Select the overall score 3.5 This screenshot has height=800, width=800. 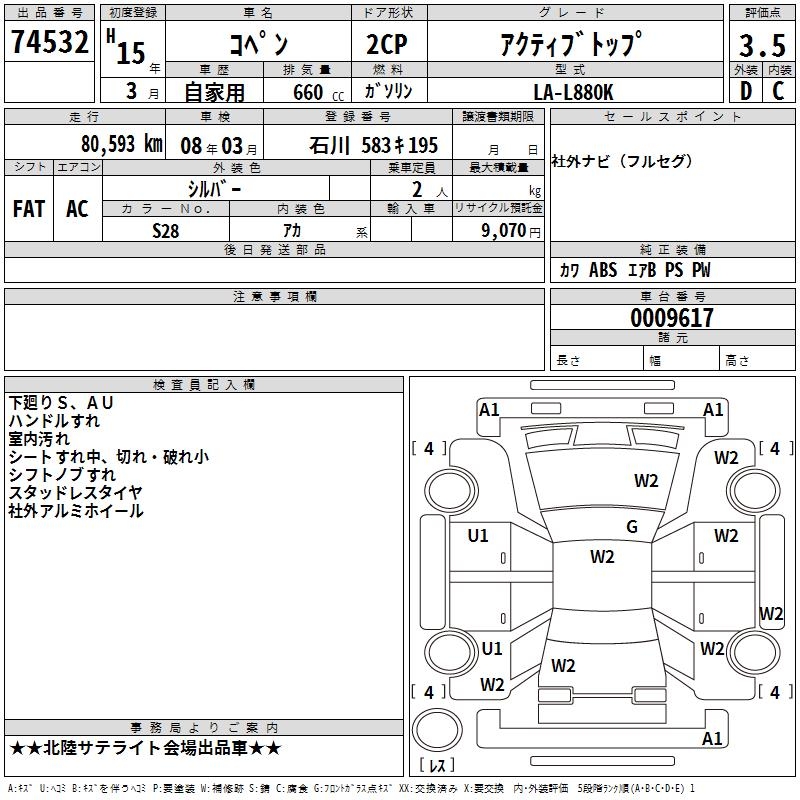click(x=762, y=45)
